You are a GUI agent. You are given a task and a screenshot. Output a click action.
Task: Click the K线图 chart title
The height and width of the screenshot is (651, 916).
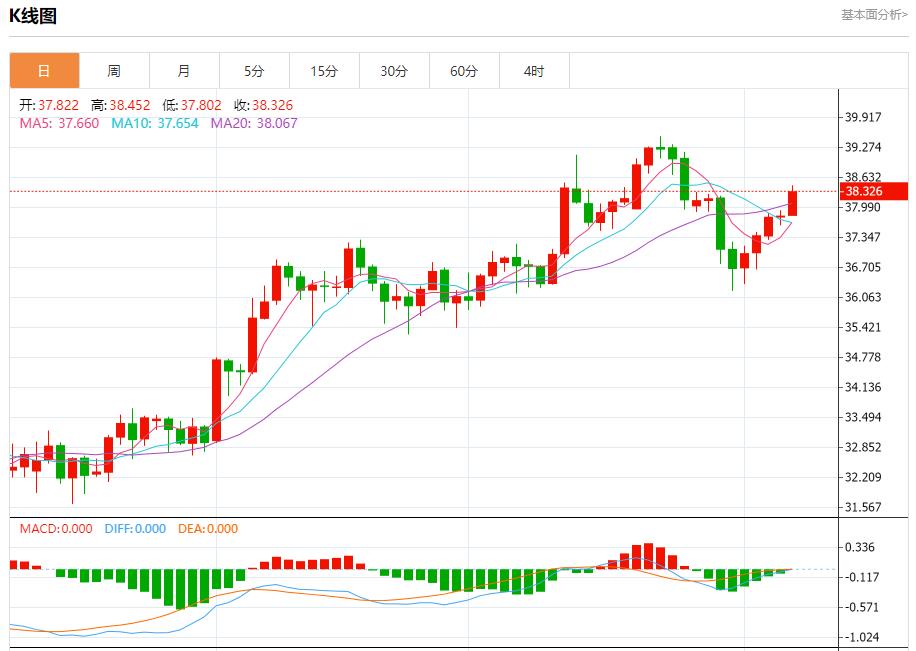[x=33, y=15]
